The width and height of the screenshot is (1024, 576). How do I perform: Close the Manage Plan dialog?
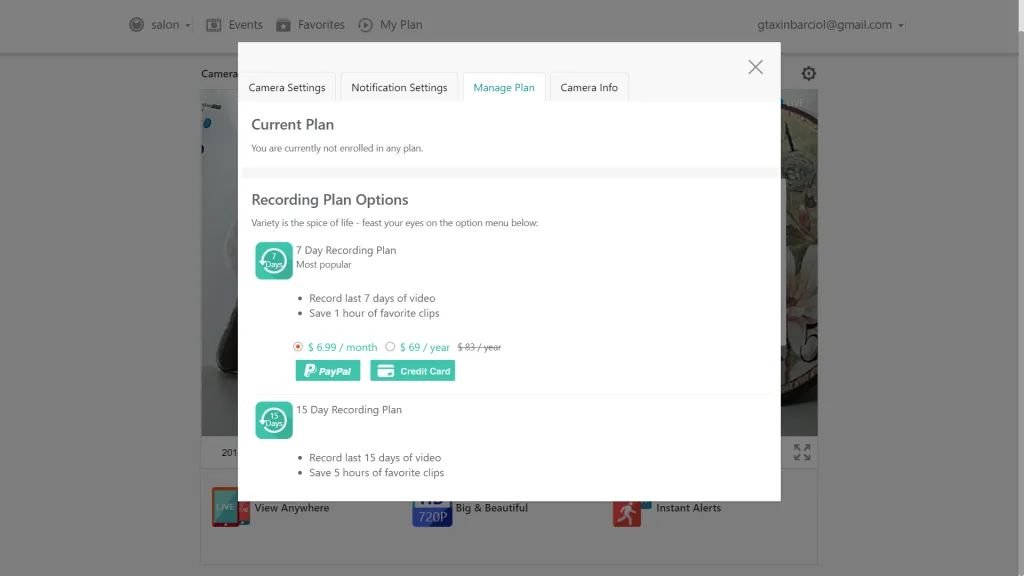755,67
